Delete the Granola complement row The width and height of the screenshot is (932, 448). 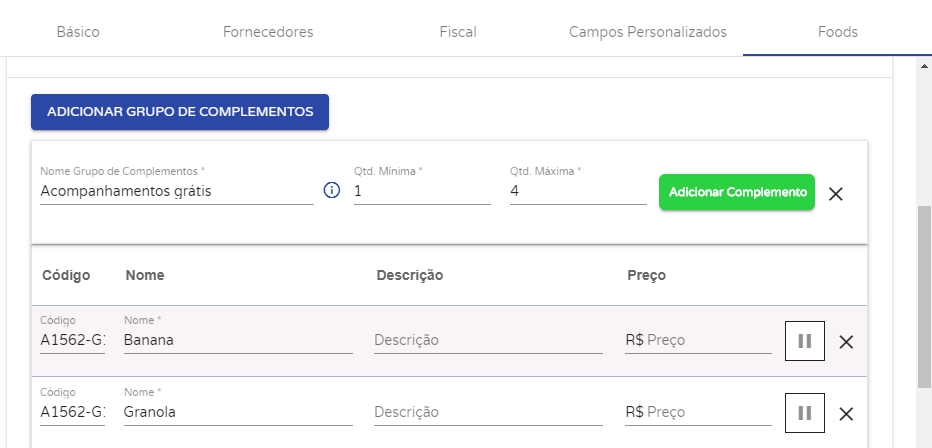pos(846,414)
